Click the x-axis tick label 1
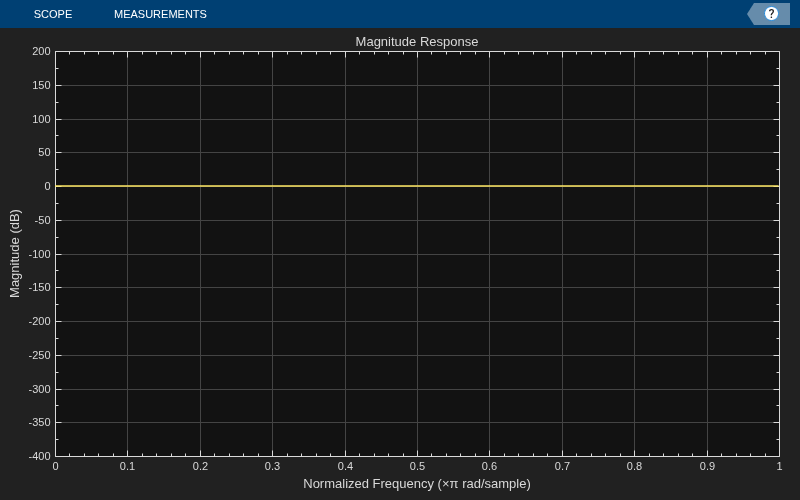This screenshot has width=800, height=500. pos(779,466)
